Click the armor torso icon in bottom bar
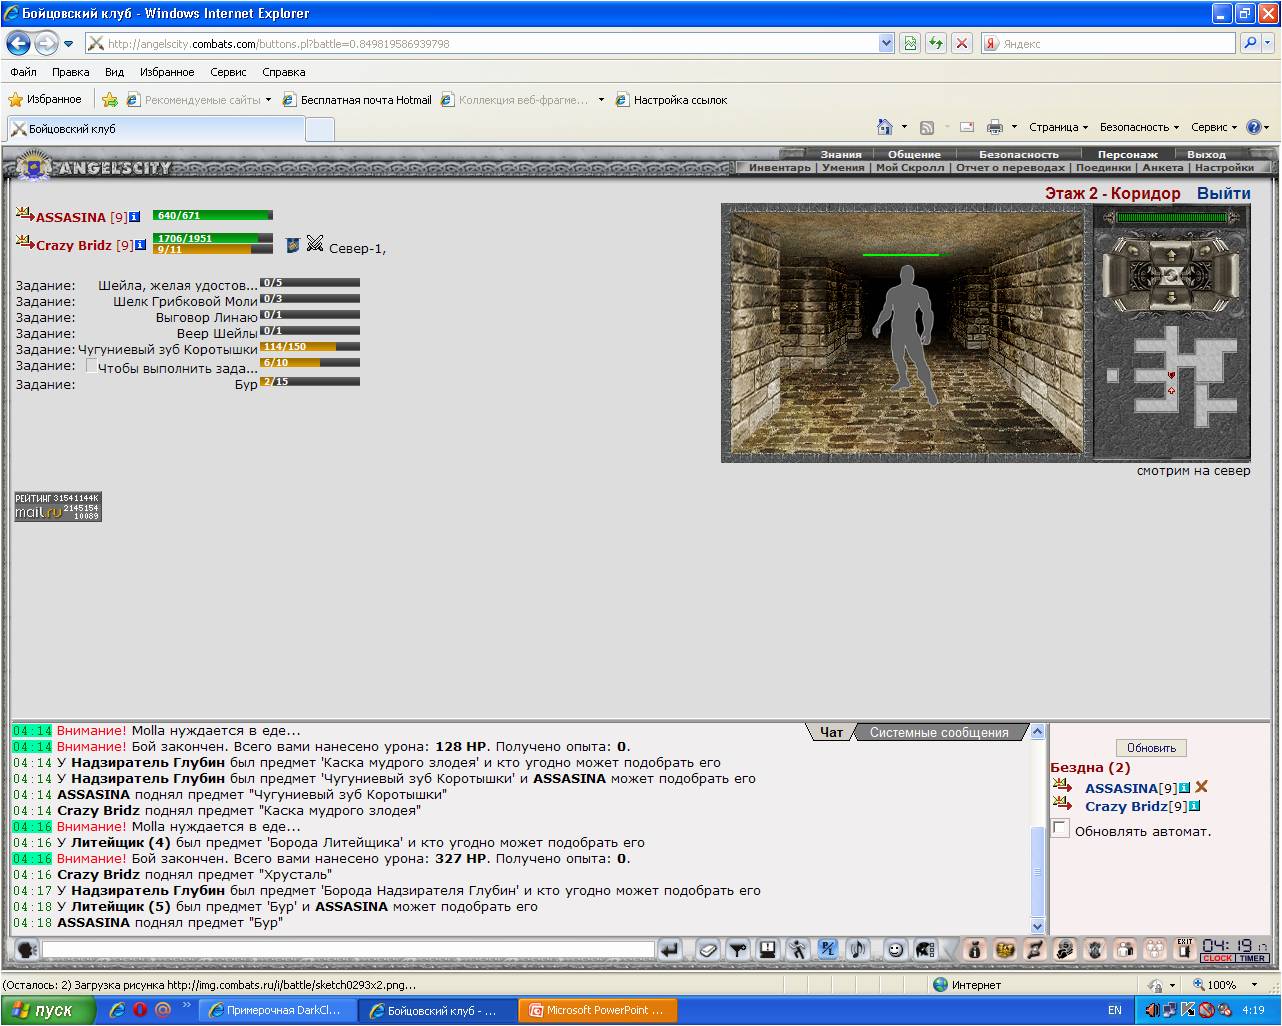The height and width of the screenshot is (1026, 1282). pos(1095,950)
